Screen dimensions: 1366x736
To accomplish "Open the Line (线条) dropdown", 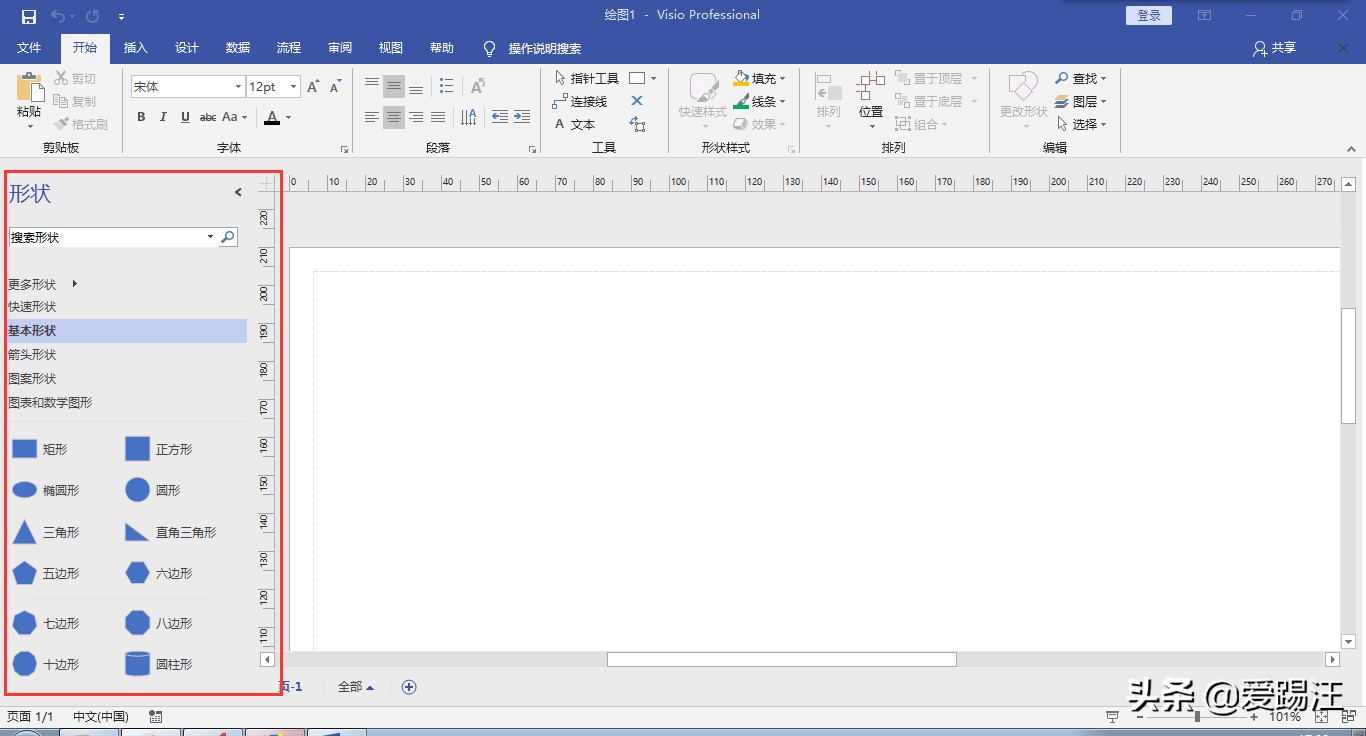I will pos(760,101).
